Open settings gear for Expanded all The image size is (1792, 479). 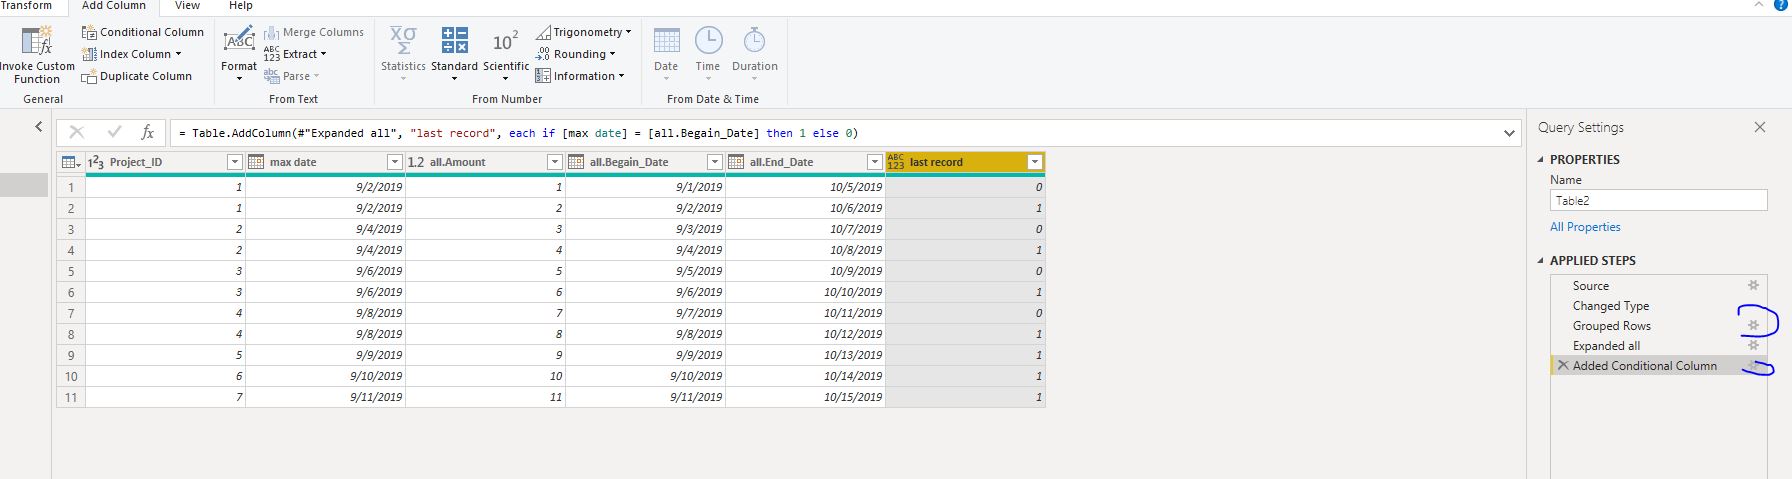(1752, 346)
